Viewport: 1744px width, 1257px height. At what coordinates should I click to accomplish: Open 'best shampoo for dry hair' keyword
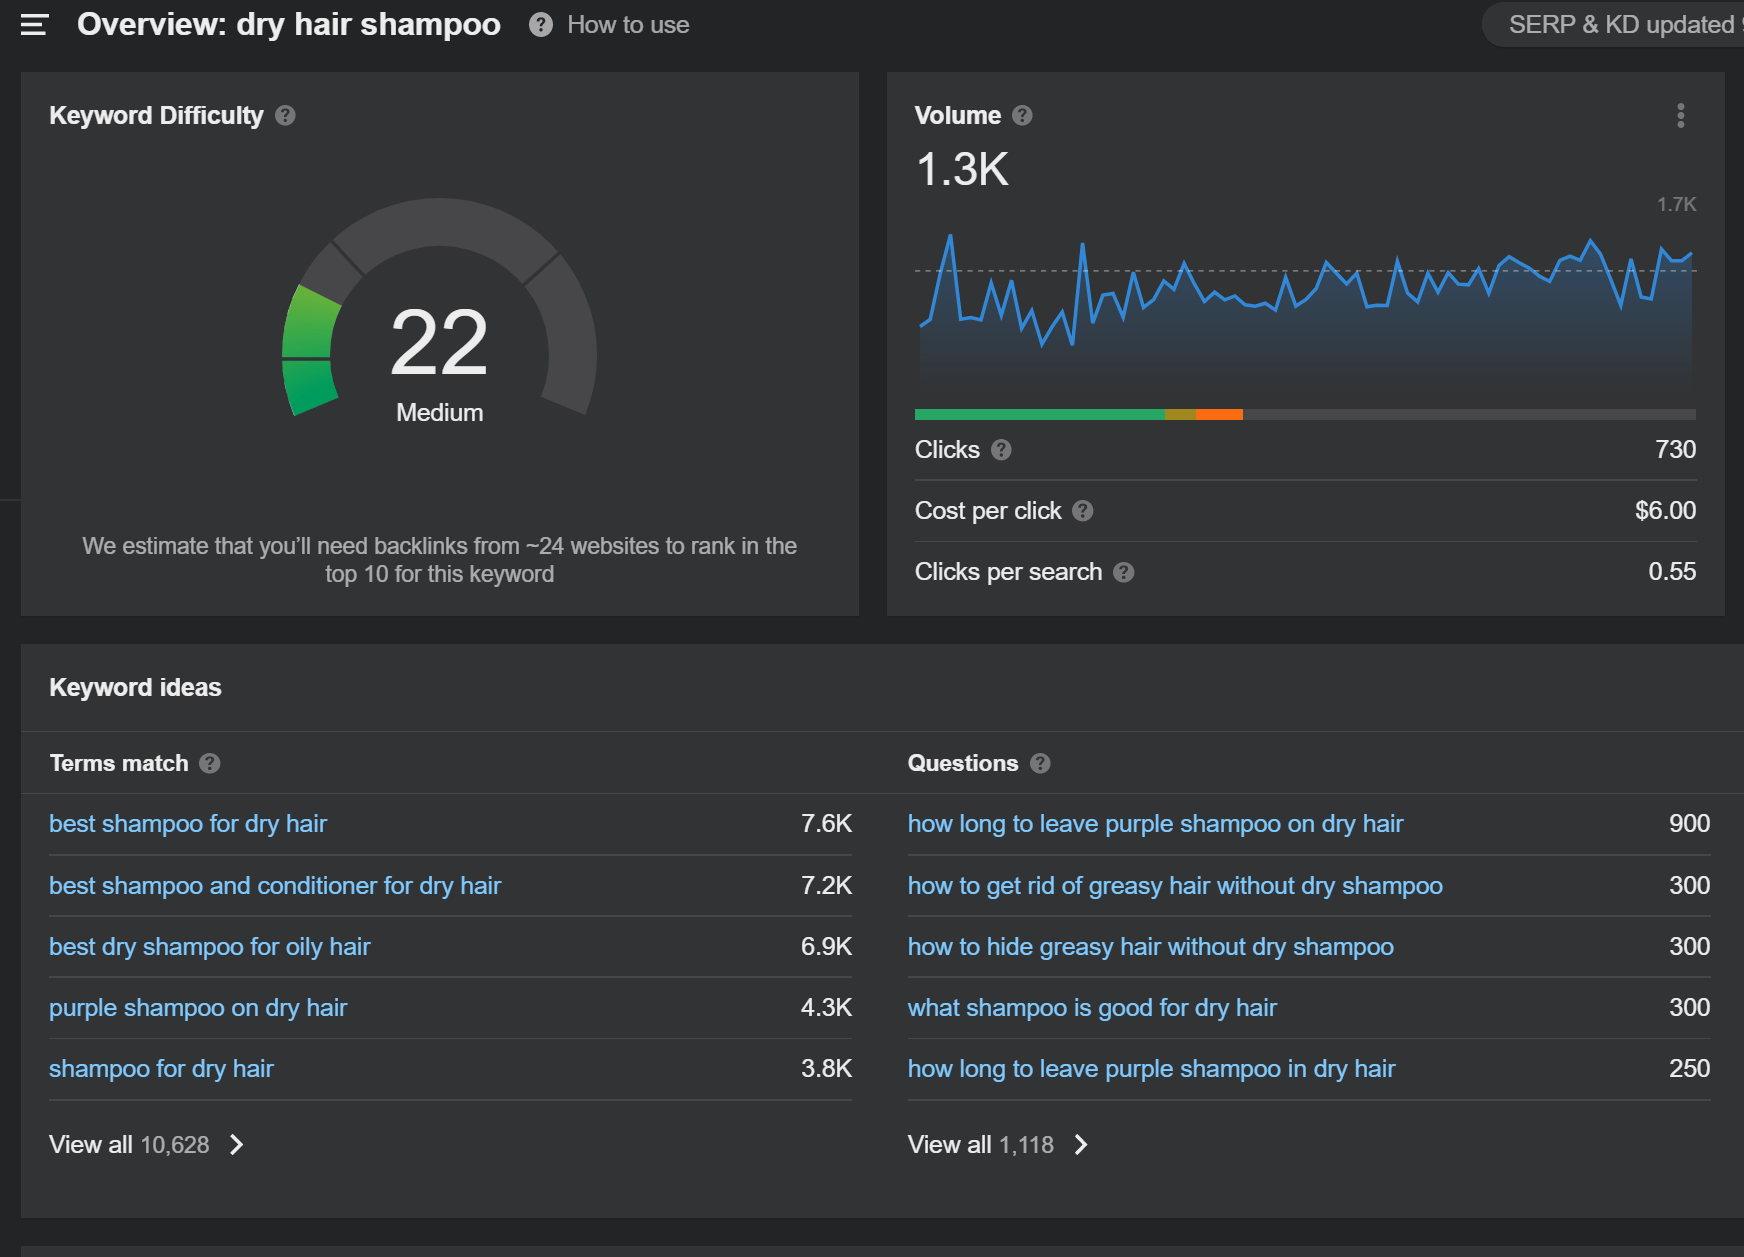tap(188, 824)
